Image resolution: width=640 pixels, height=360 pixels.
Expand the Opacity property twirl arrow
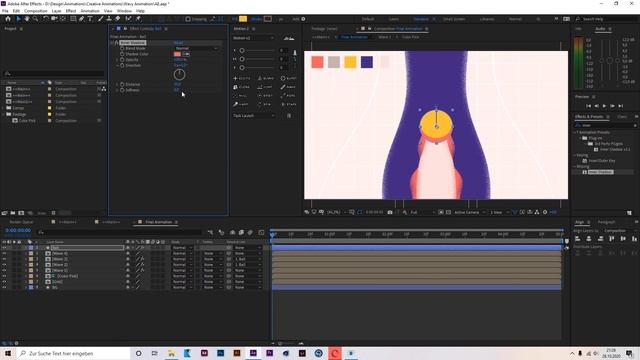coord(117,60)
